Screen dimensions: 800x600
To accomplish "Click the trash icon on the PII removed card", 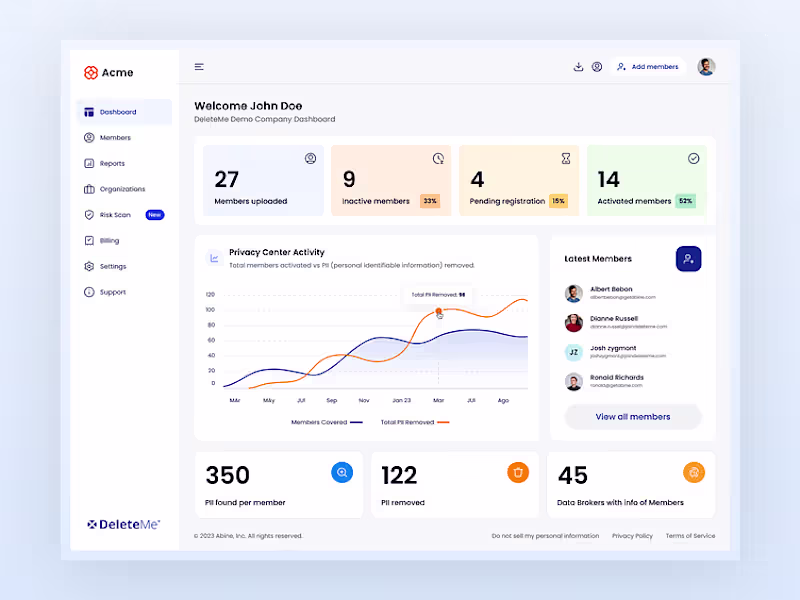I will (517, 472).
